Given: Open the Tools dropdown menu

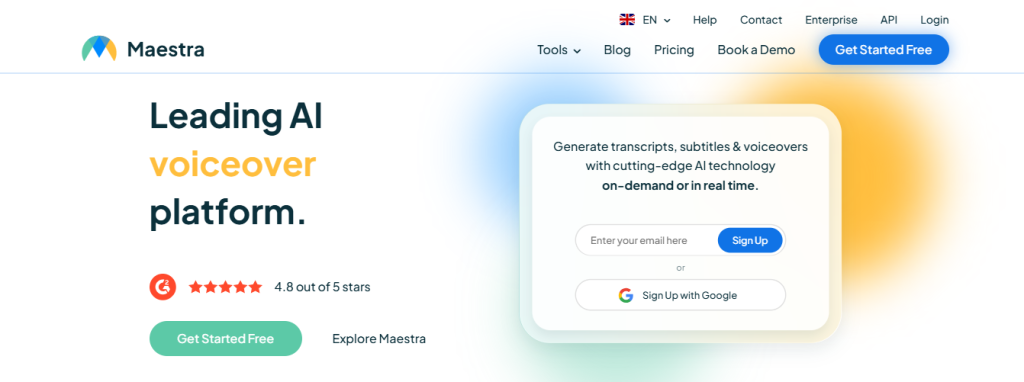Looking at the screenshot, I should [x=559, y=50].
